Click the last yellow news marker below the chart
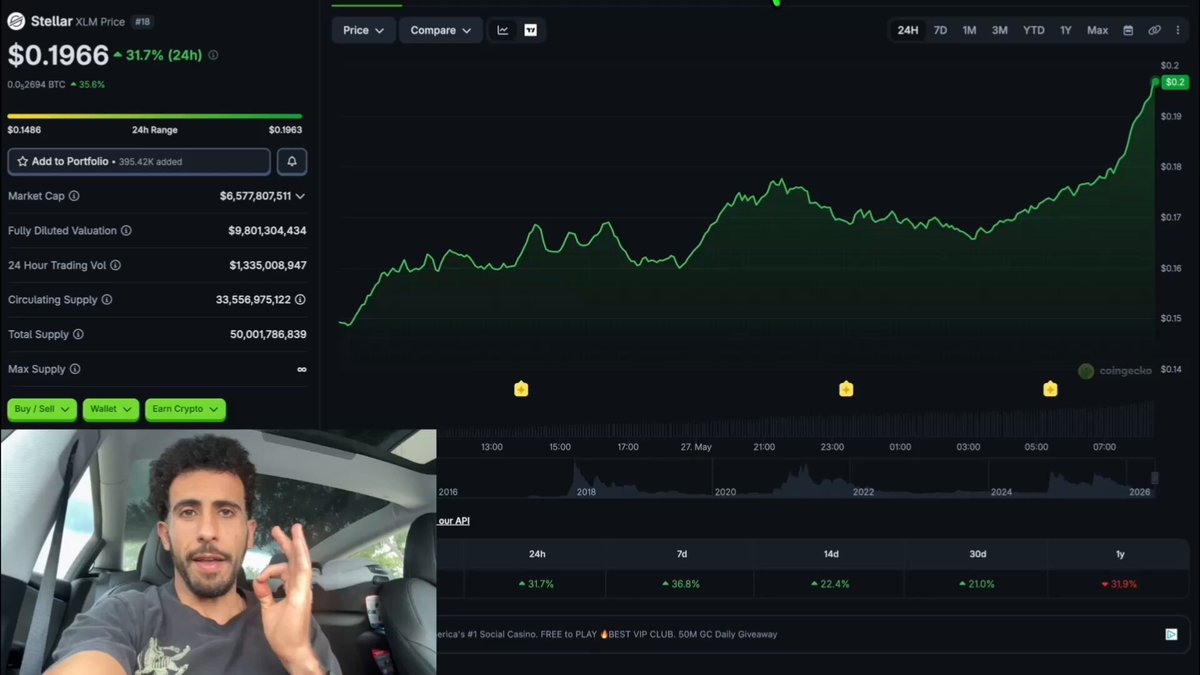1200x675 pixels. tap(1050, 389)
